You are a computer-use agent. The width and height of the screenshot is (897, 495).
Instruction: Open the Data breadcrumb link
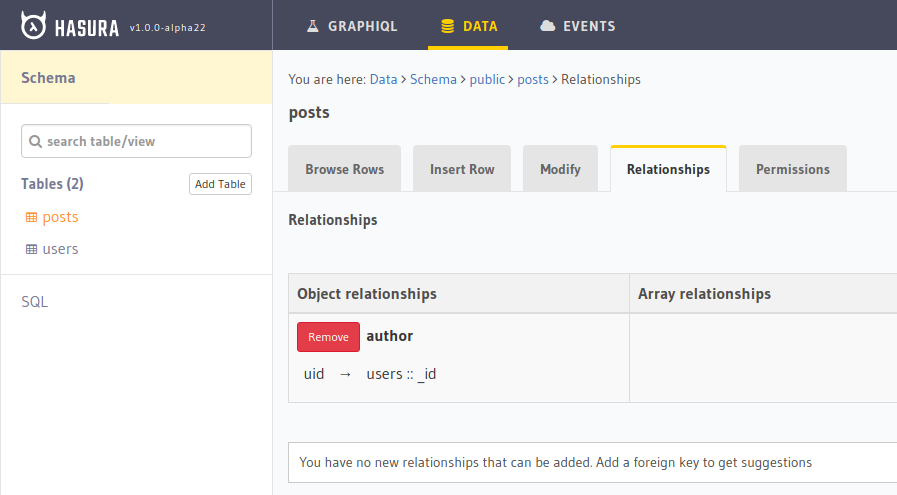point(383,80)
